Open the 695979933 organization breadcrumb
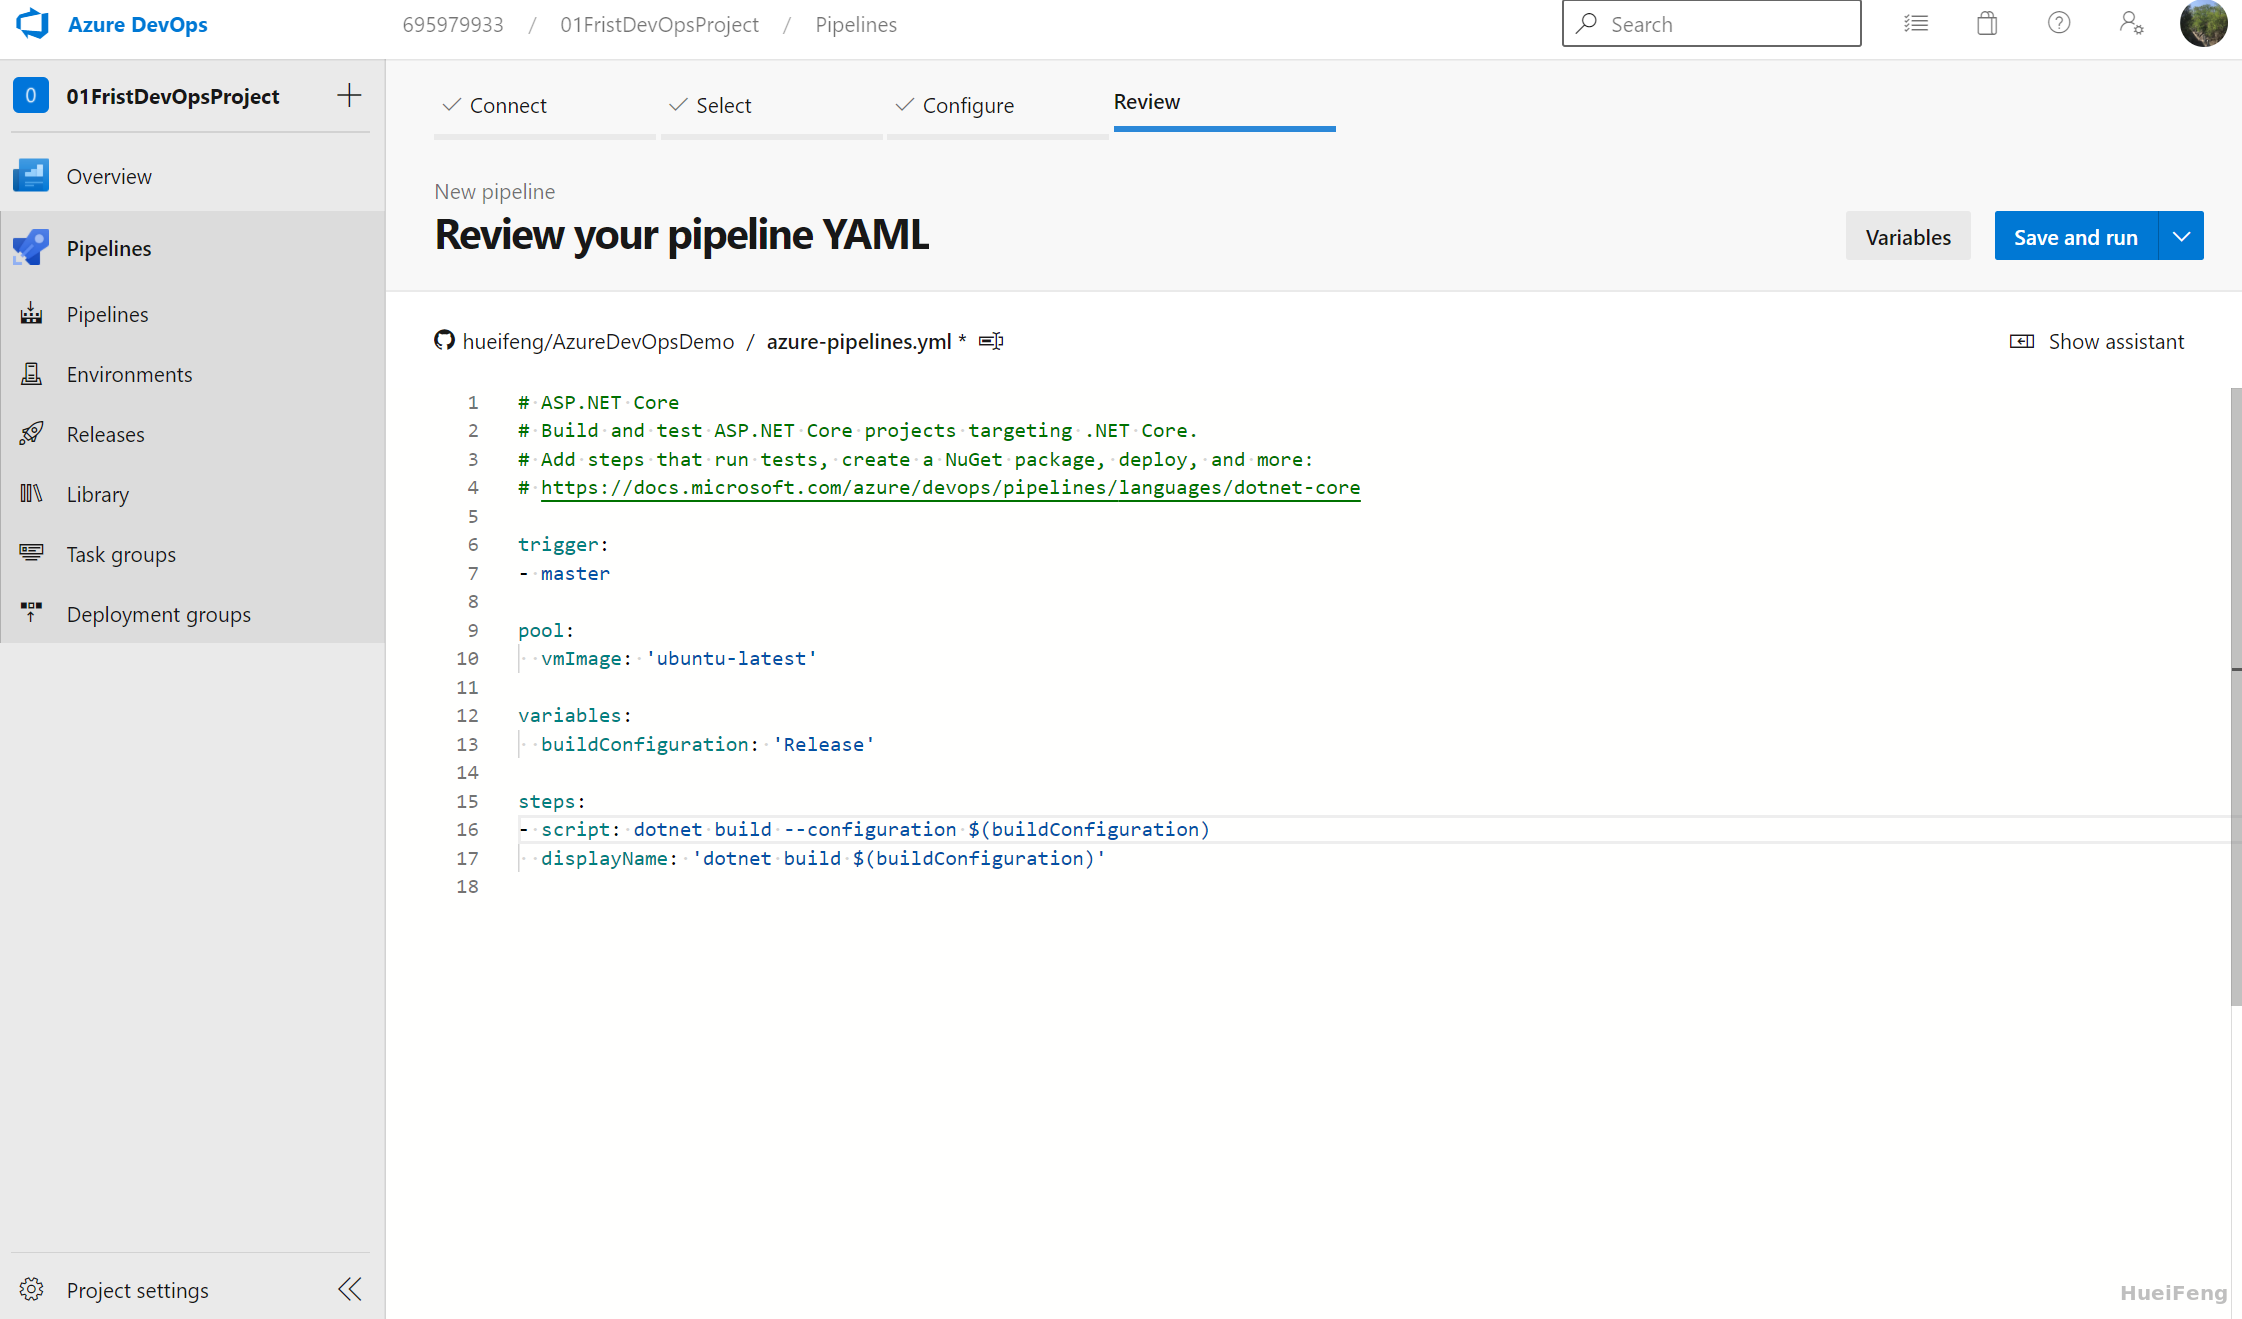This screenshot has width=2242, height=1319. click(453, 24)
